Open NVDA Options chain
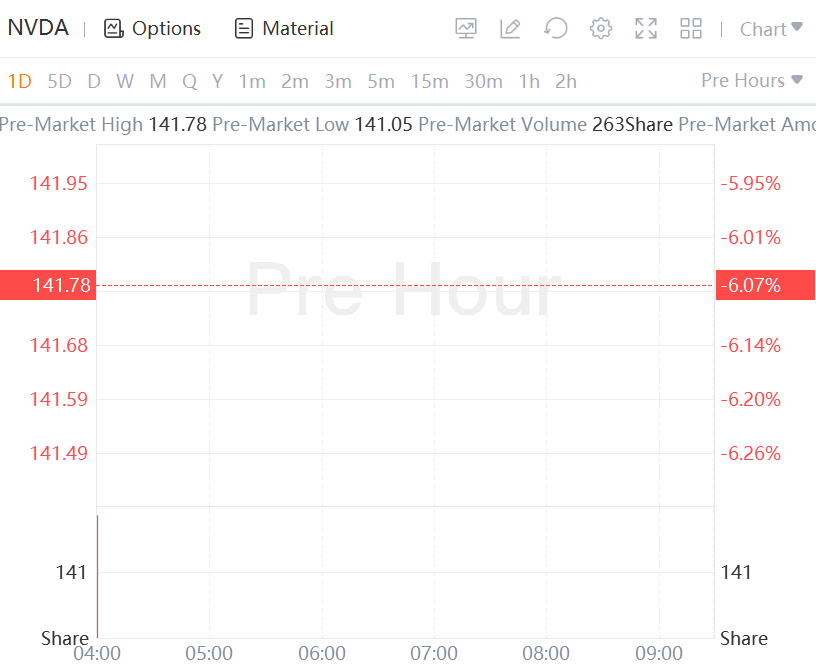Viewport: 816px width, 666px height. (x=153, y=29)
